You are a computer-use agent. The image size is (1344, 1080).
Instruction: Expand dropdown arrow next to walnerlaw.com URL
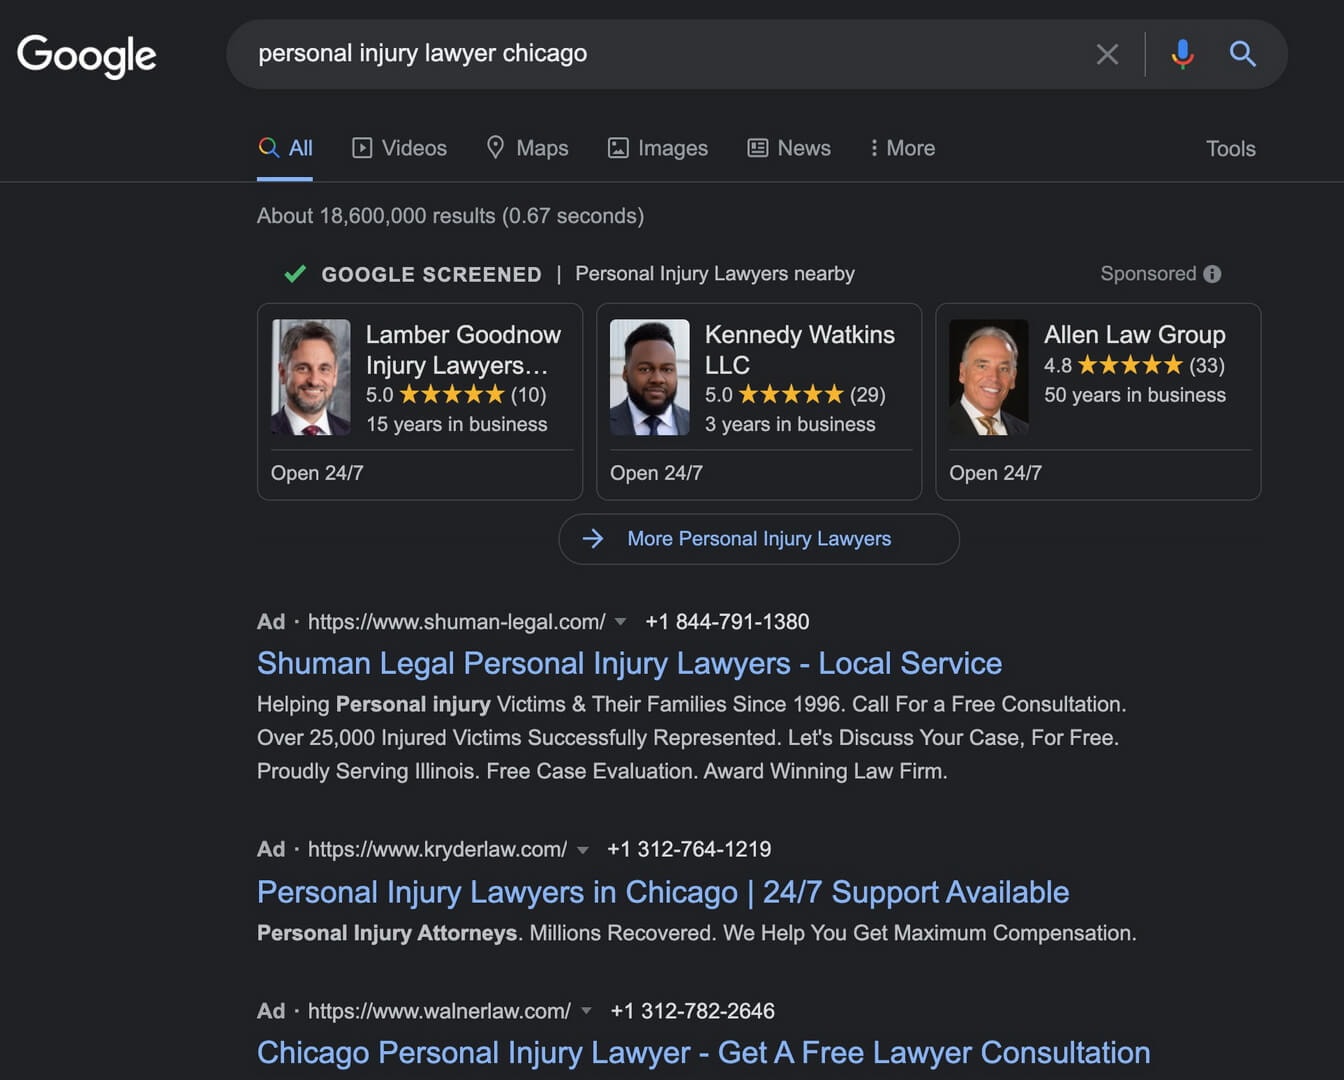point(586,1011)
